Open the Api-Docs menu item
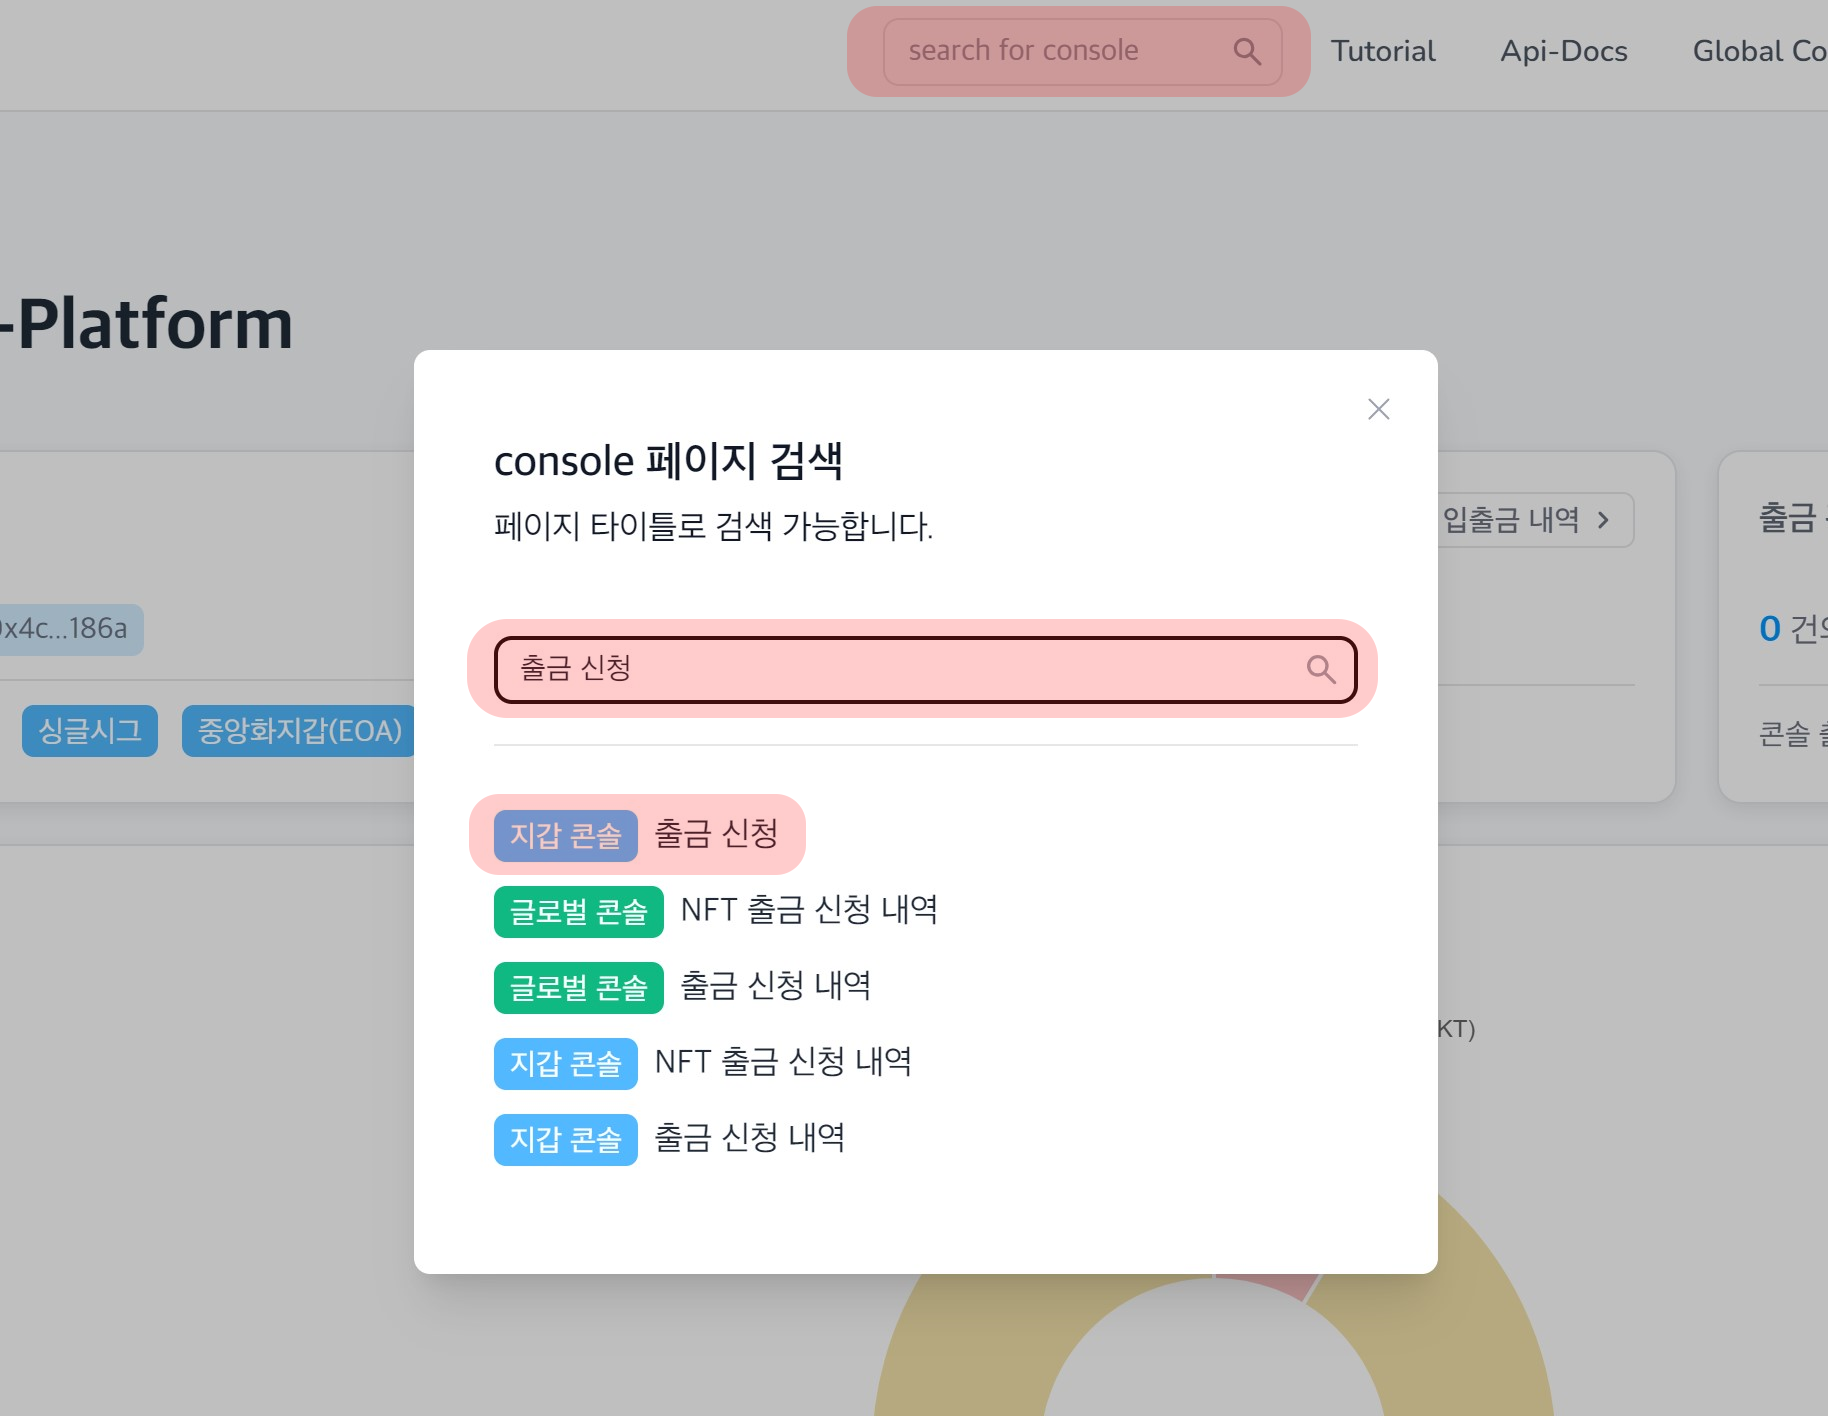The height and width of the screenshot is (1416, 1828). (1564, 51)
